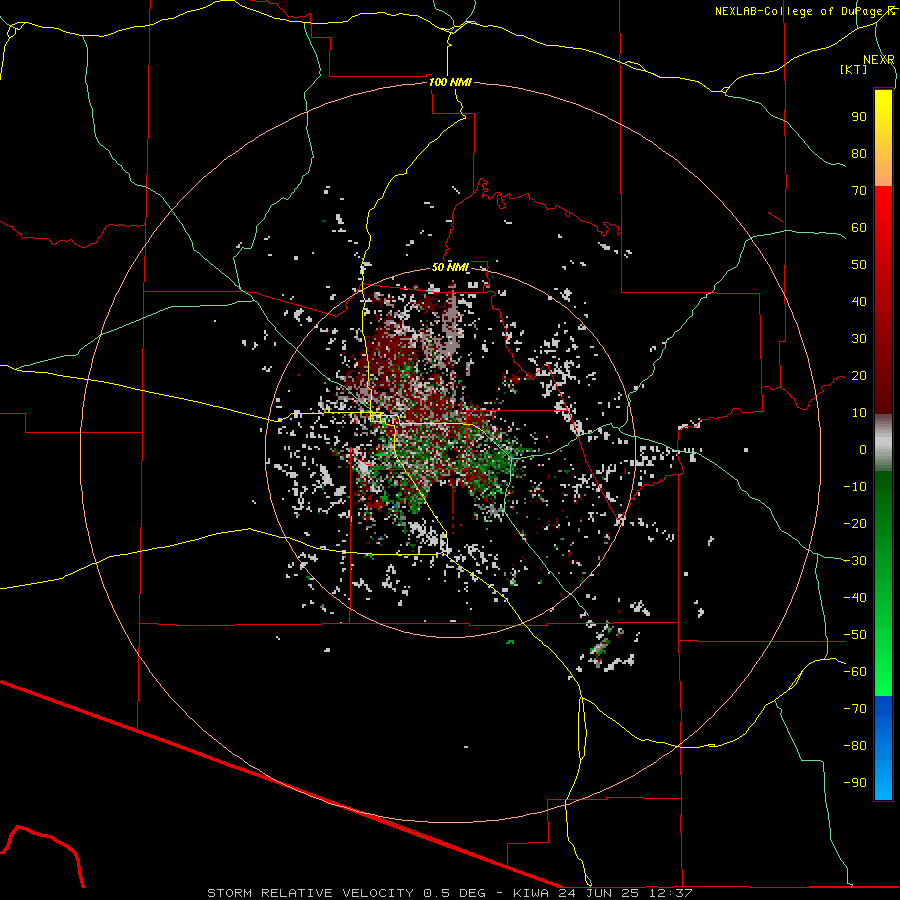
Task: Click the -70 value on velocity scale
Action: 855,709
